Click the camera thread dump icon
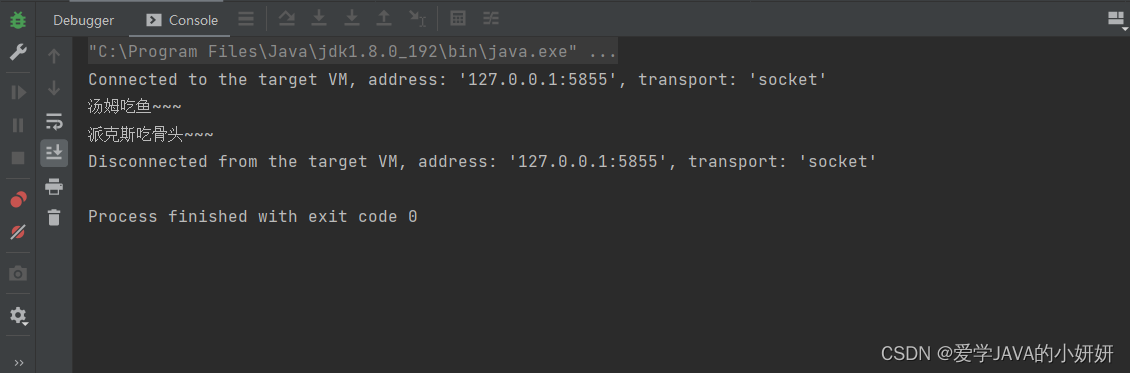This screenshot has height=373, width=1130. pos(18,274)
